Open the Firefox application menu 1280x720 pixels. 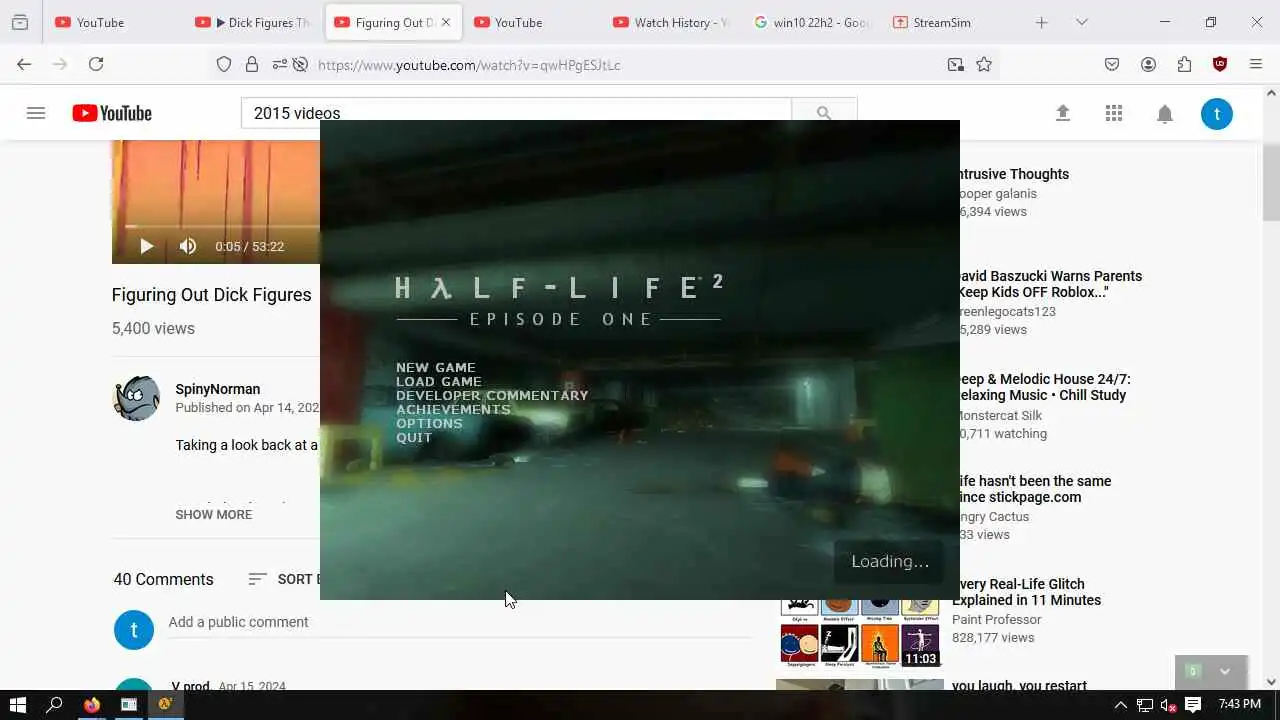click(x=1256, y=64)
